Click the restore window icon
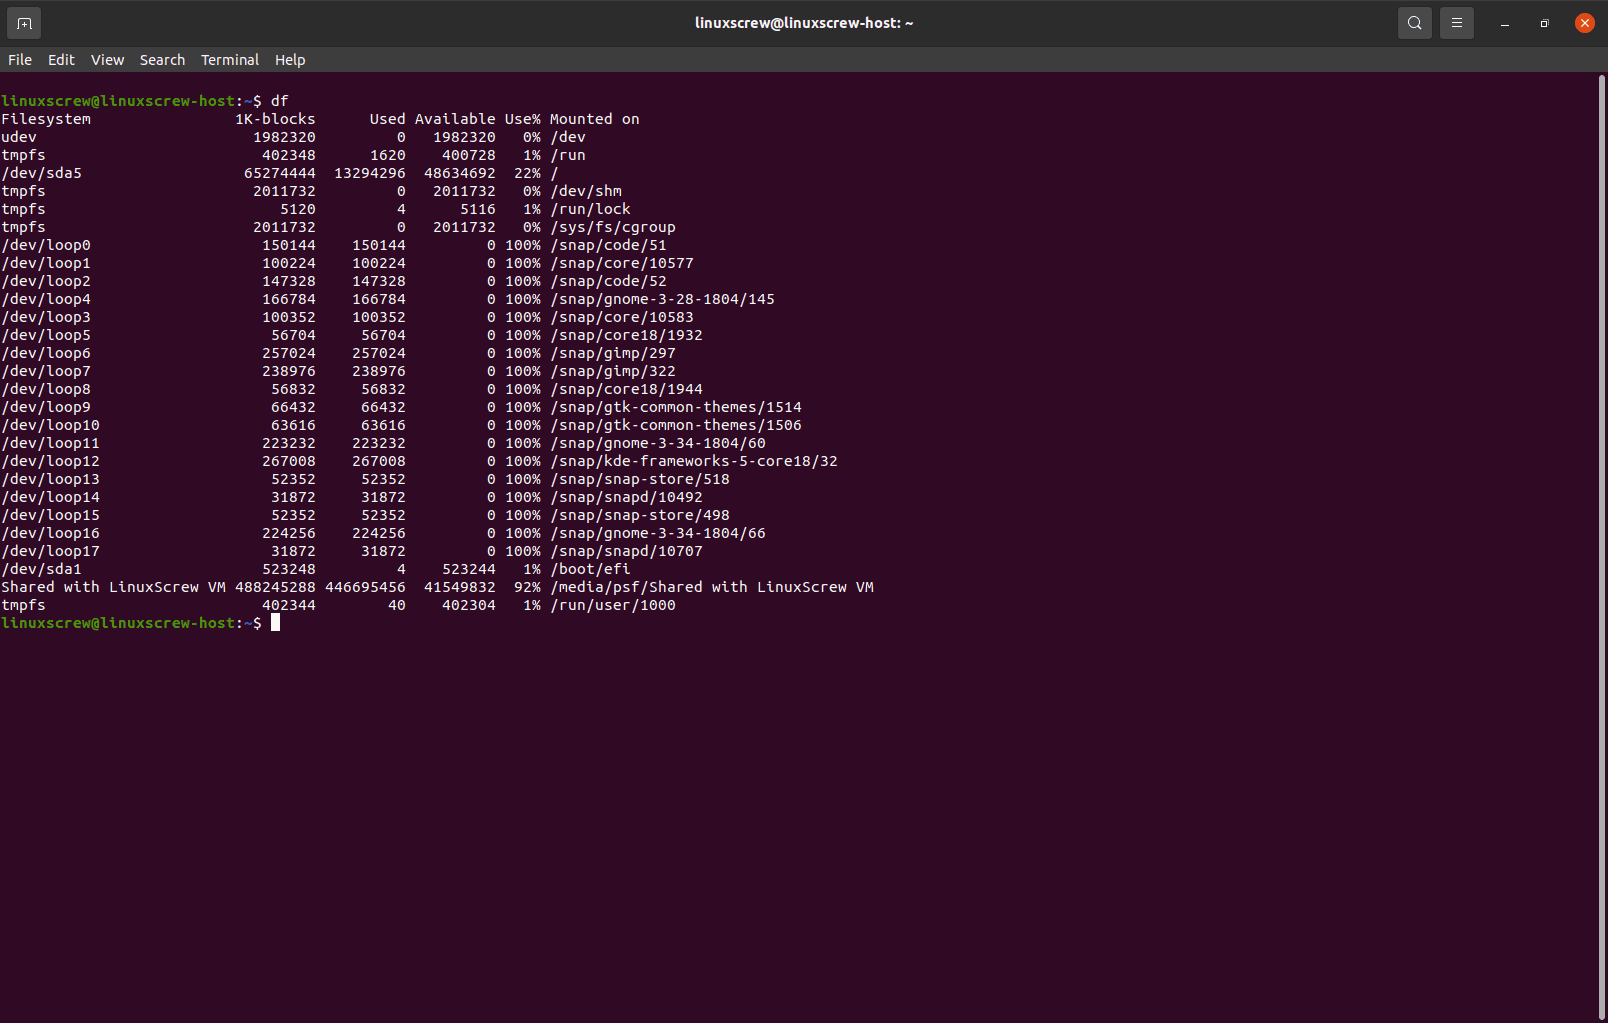The height and width of the screenshot is (1023, 1608). [x=1544, y=22]
